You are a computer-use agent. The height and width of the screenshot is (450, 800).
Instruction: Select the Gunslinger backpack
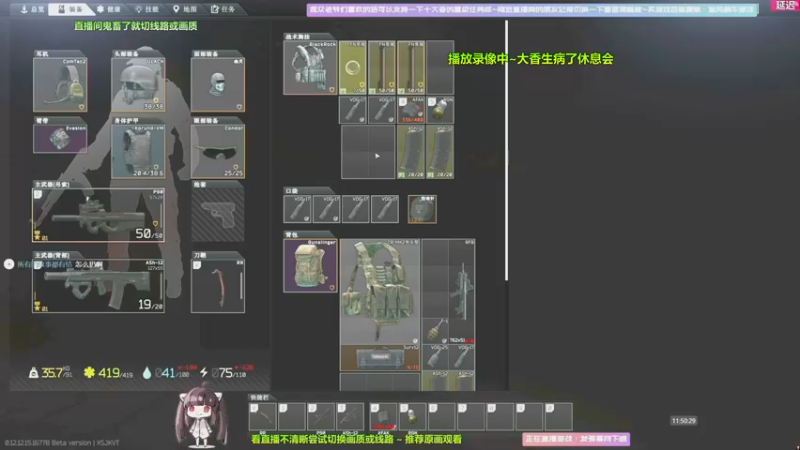pyautogui.click(x=310, y=266)
